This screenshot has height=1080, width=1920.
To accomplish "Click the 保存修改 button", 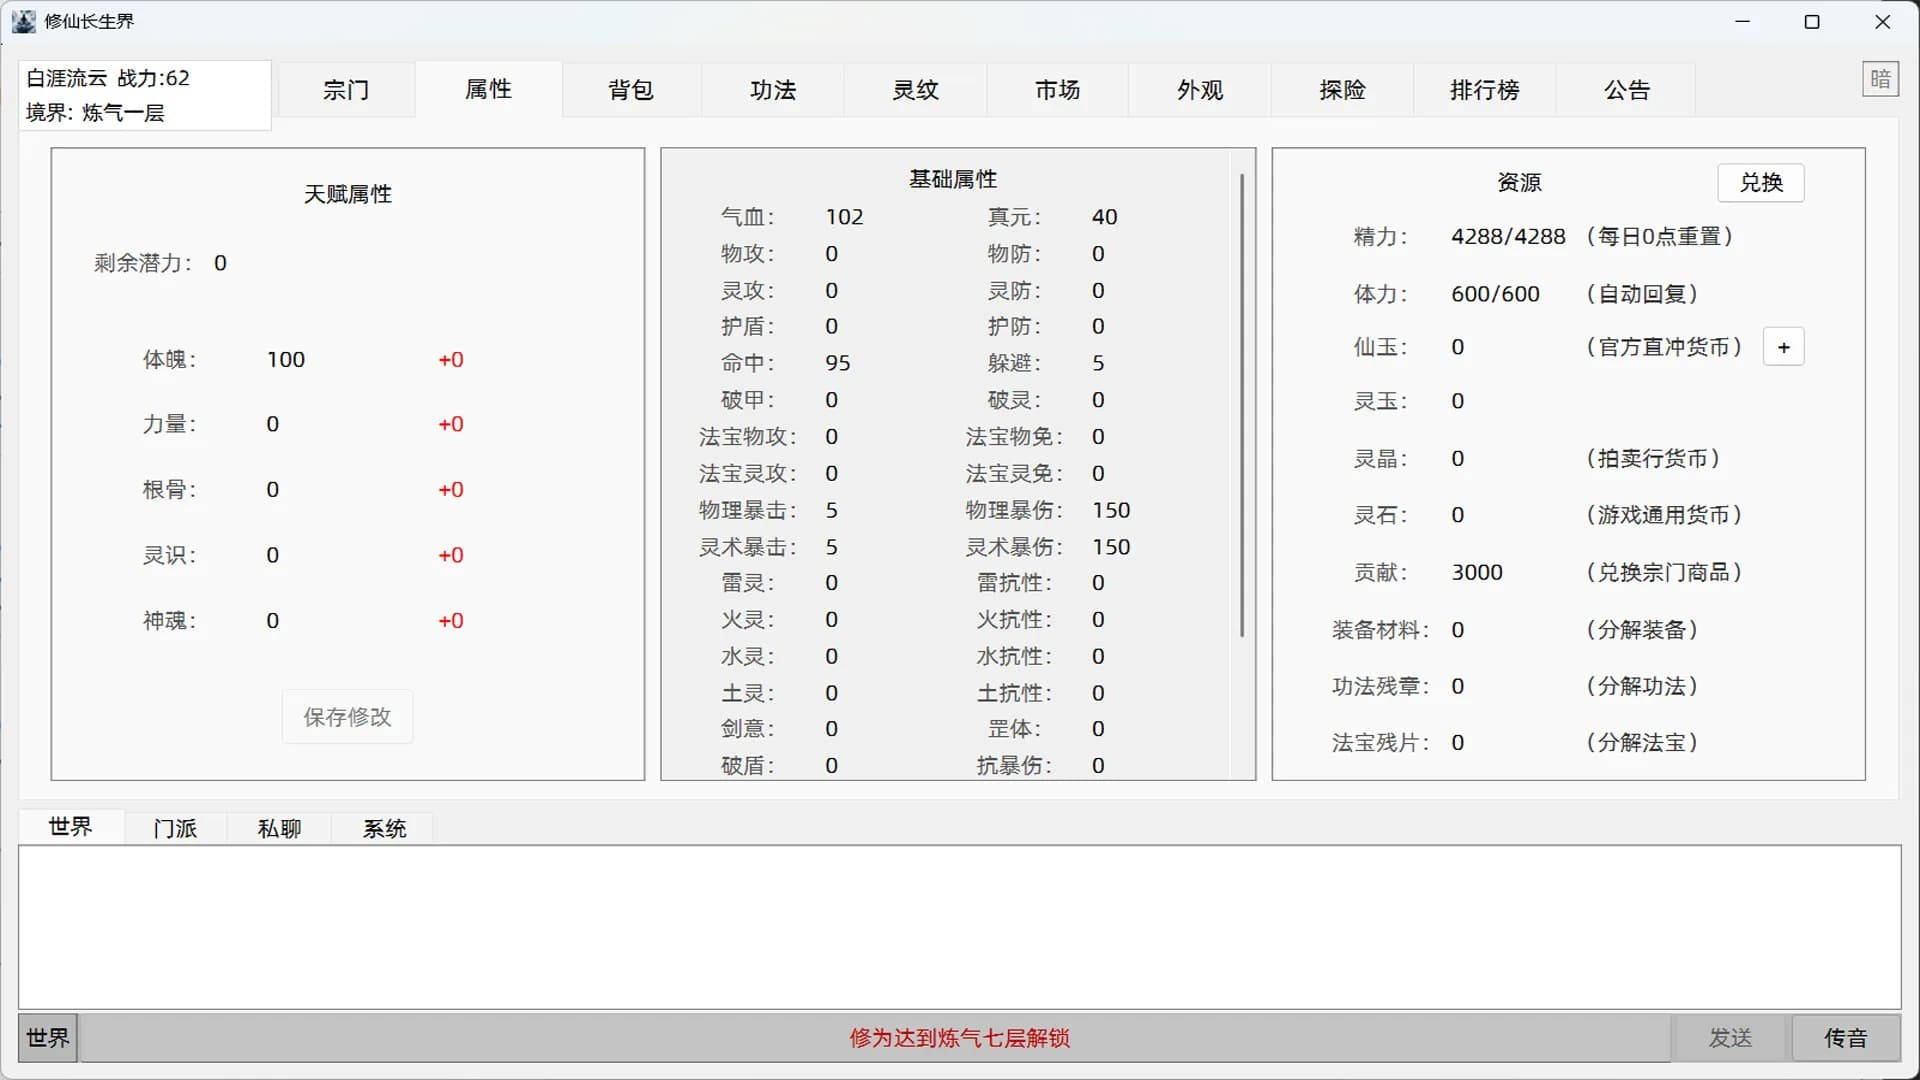I will 347,717.
